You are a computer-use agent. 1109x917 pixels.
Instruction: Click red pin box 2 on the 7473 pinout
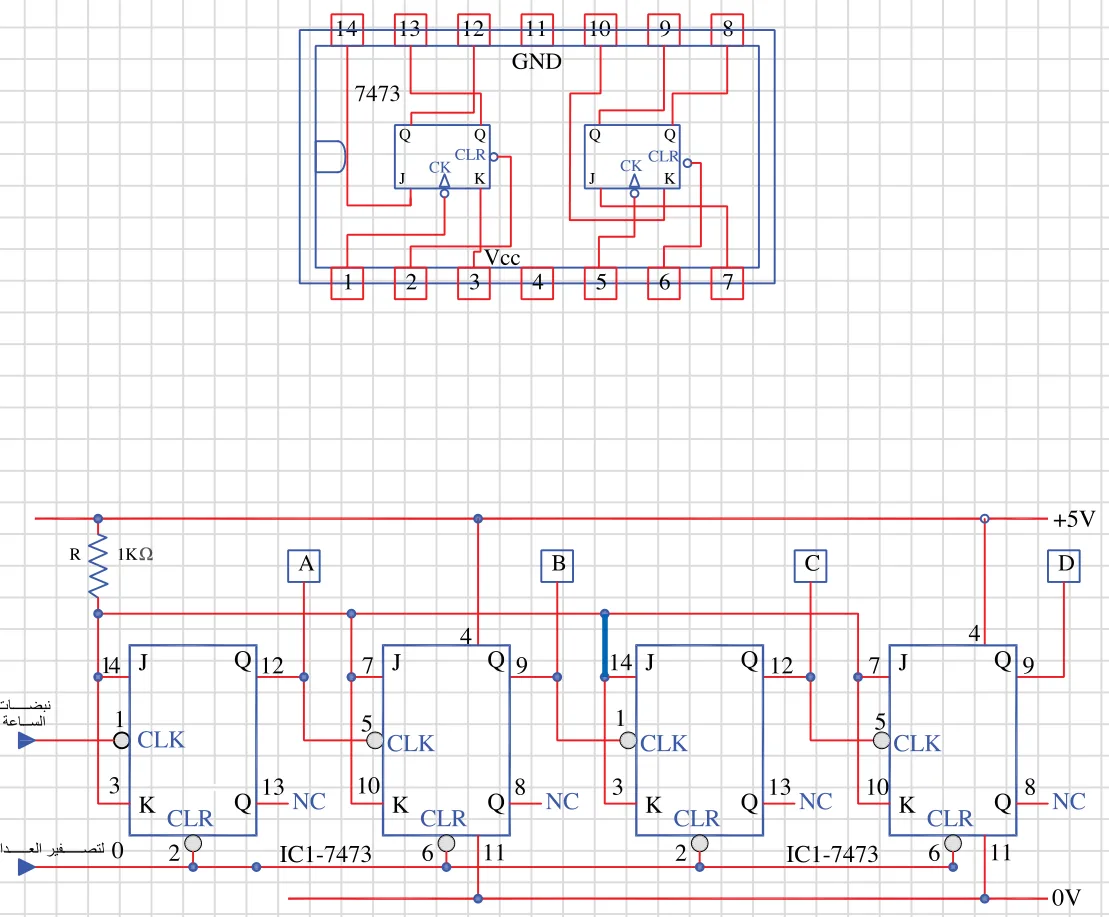click(410, 283)
